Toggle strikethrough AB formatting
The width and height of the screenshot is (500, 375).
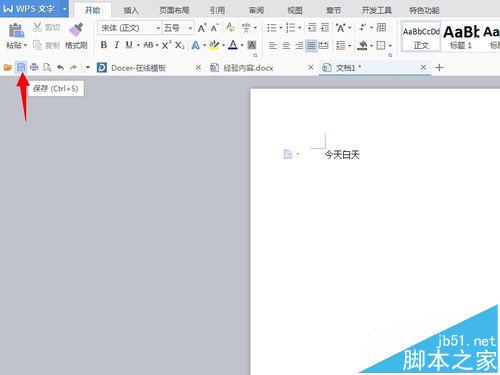(x=148, y=45)
